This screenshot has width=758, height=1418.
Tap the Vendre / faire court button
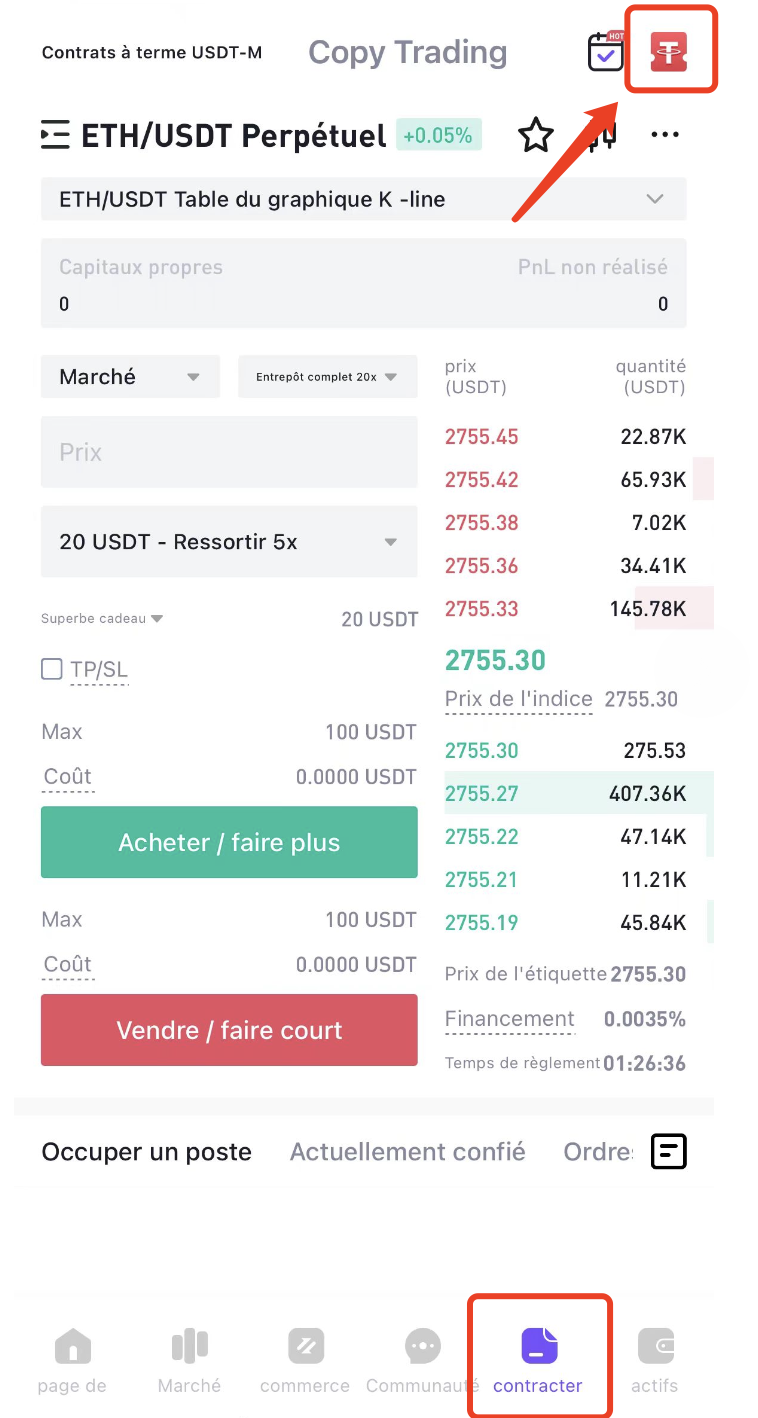pos(229,1030)
